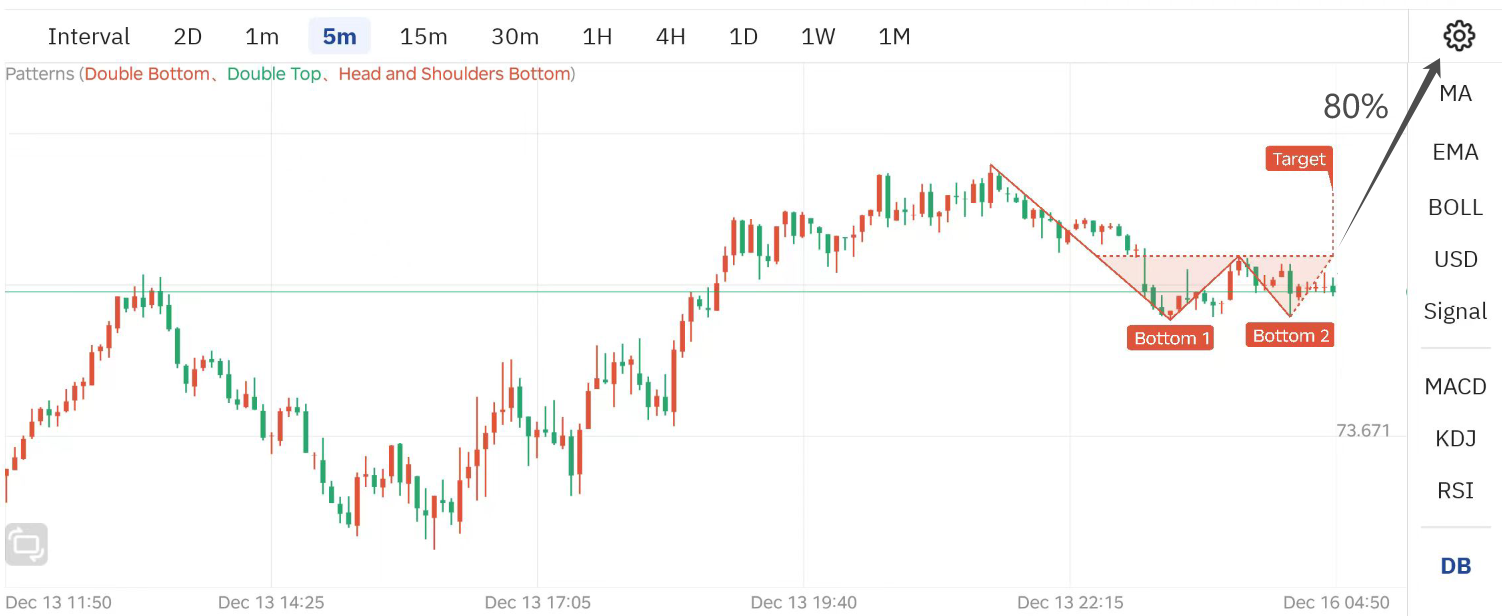The width and height of the screenshot is (1502, 616).
Task: Choose the 1H interval
Action: point(597,37)
